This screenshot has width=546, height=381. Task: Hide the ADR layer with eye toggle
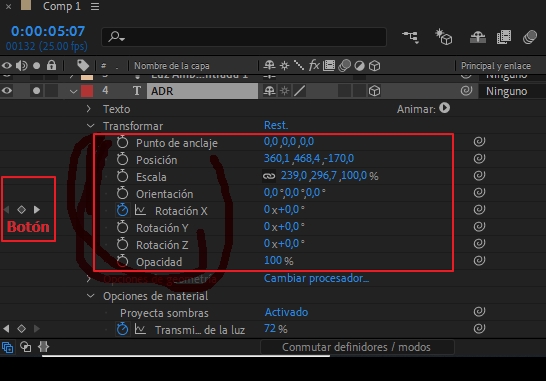click(7, 91)
